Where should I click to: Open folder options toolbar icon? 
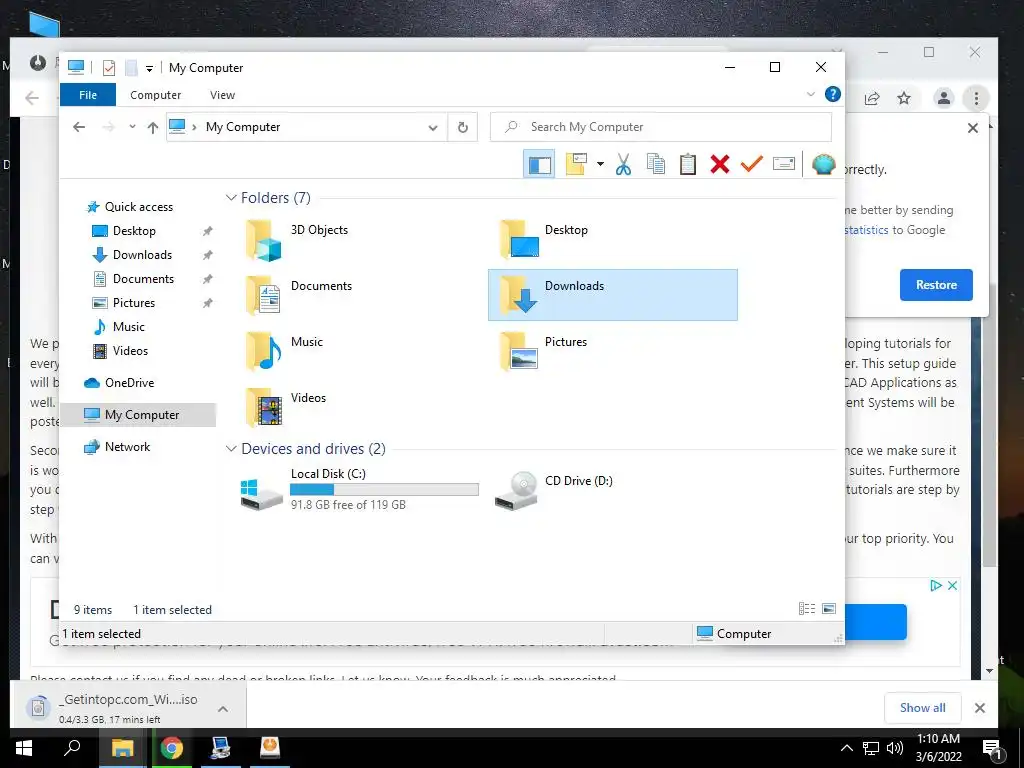[576, 164]
